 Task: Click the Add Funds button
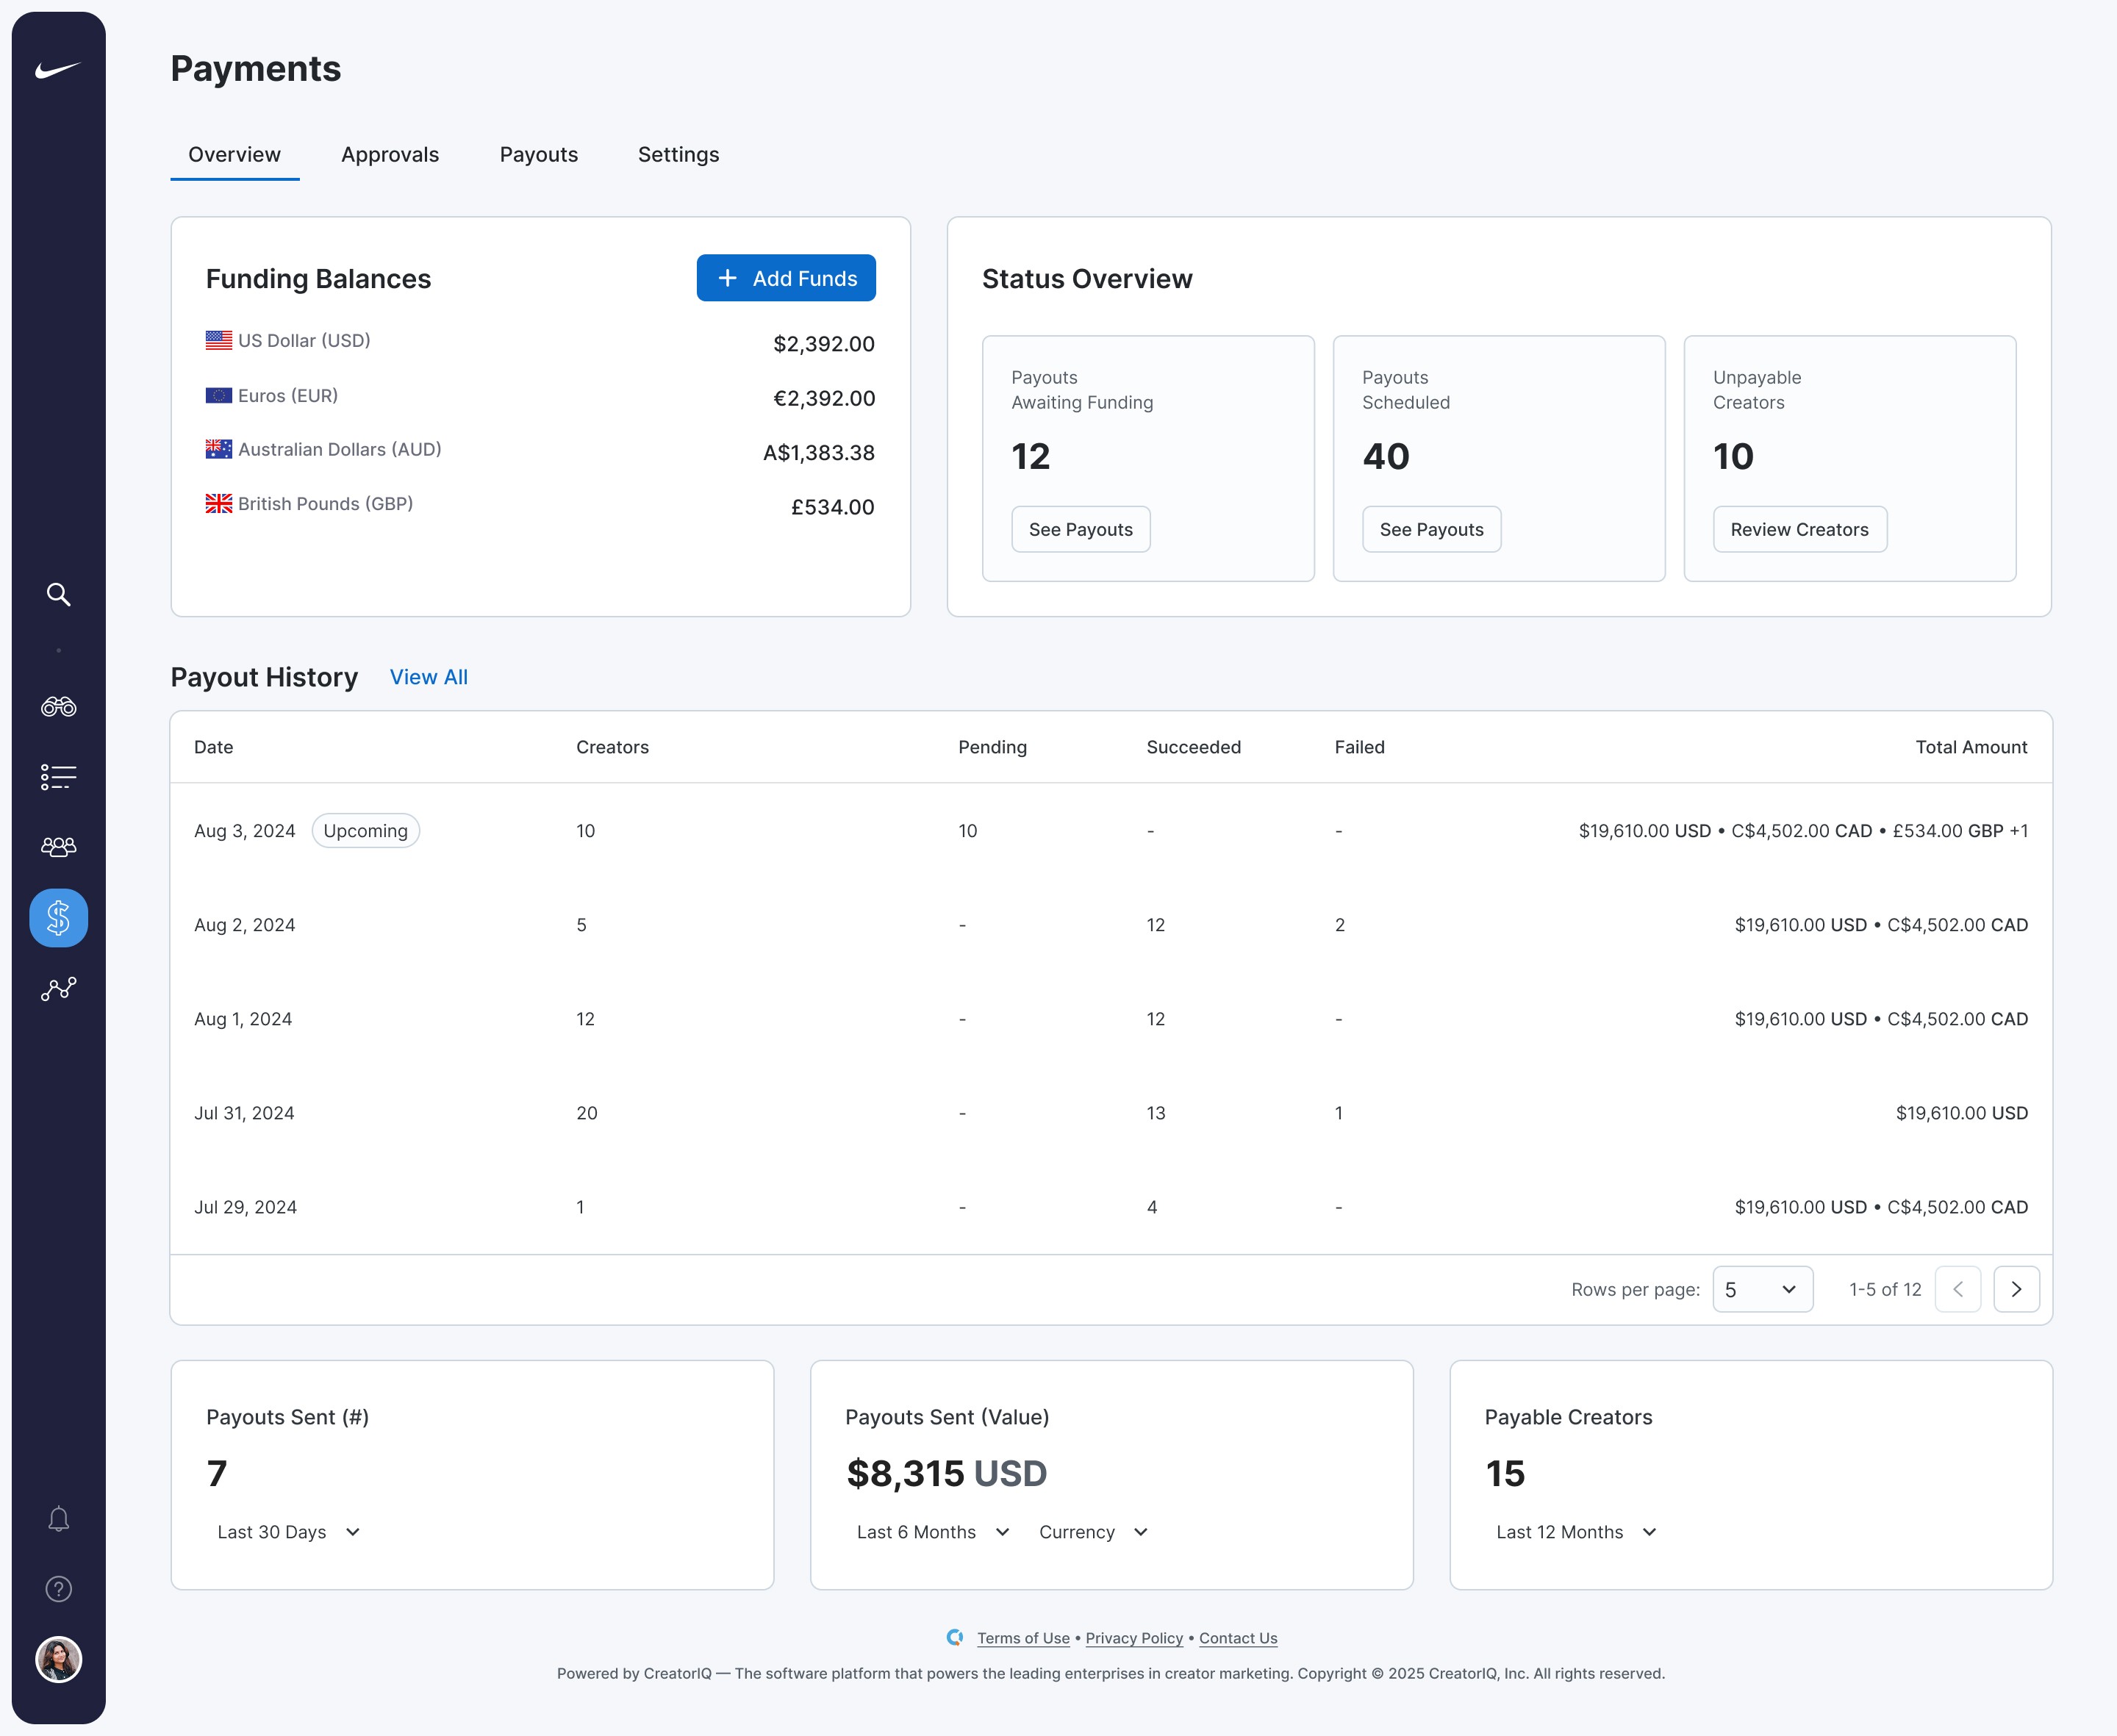coord(786,278)
